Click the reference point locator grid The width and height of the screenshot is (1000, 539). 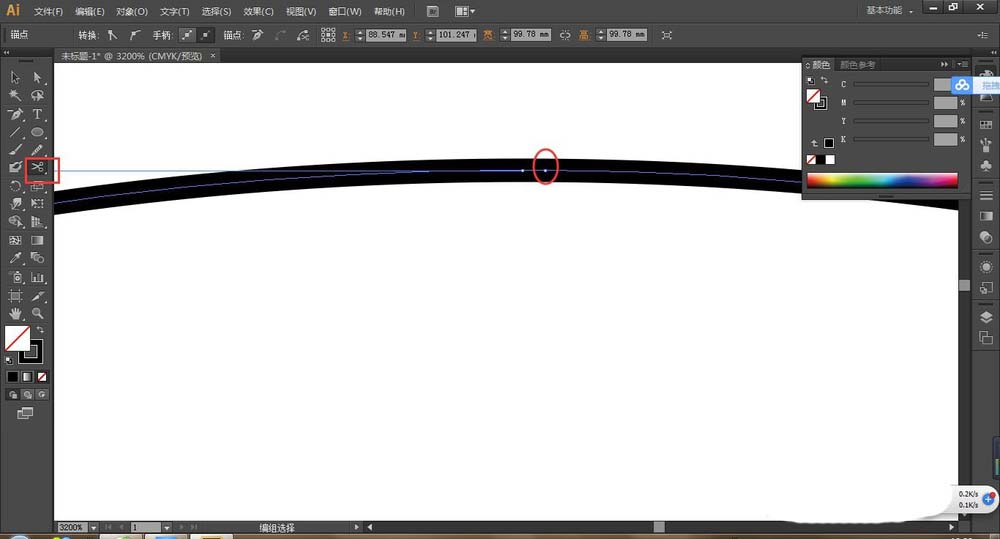coord(328,35)
